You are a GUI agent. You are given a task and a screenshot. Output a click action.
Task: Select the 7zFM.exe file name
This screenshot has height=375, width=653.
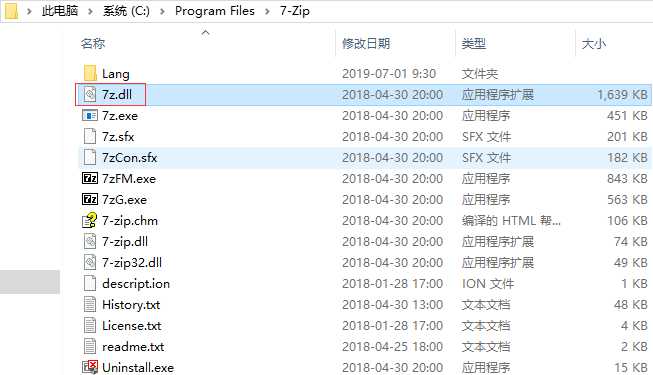click(129, 178)
